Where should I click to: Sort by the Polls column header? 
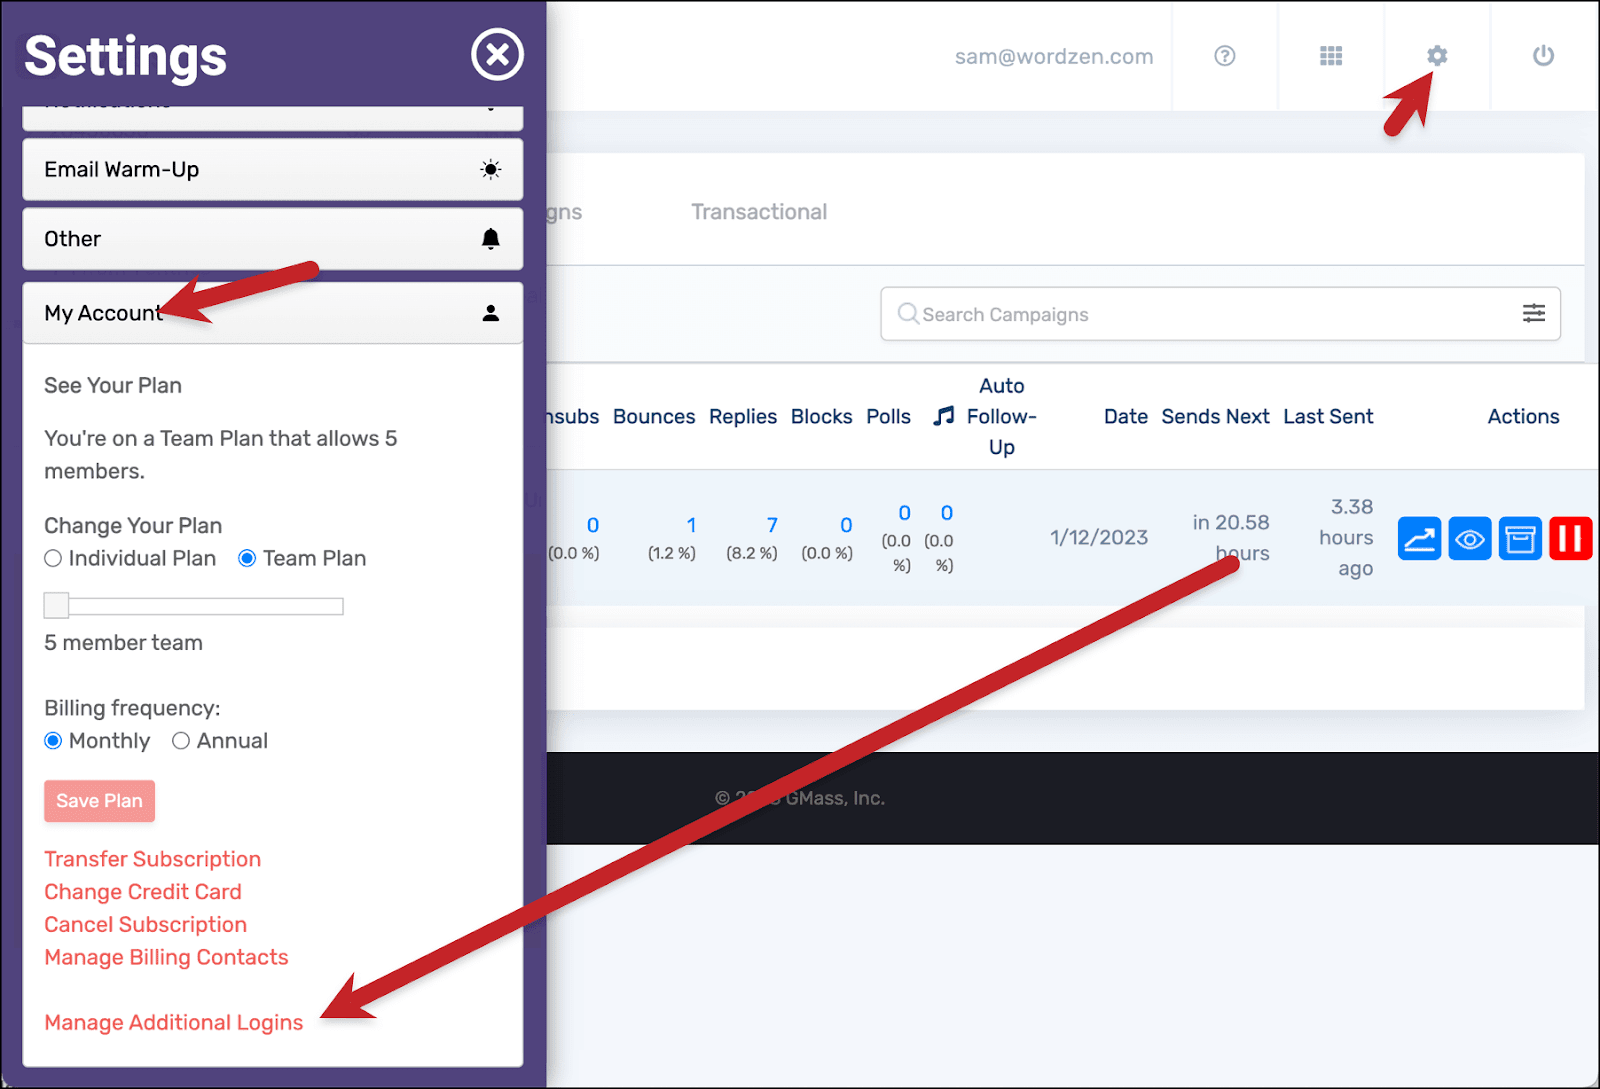888,416
